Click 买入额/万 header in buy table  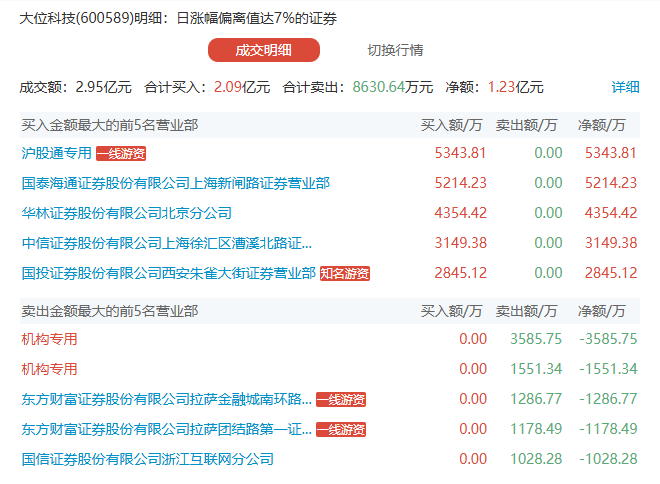point(451,125)
